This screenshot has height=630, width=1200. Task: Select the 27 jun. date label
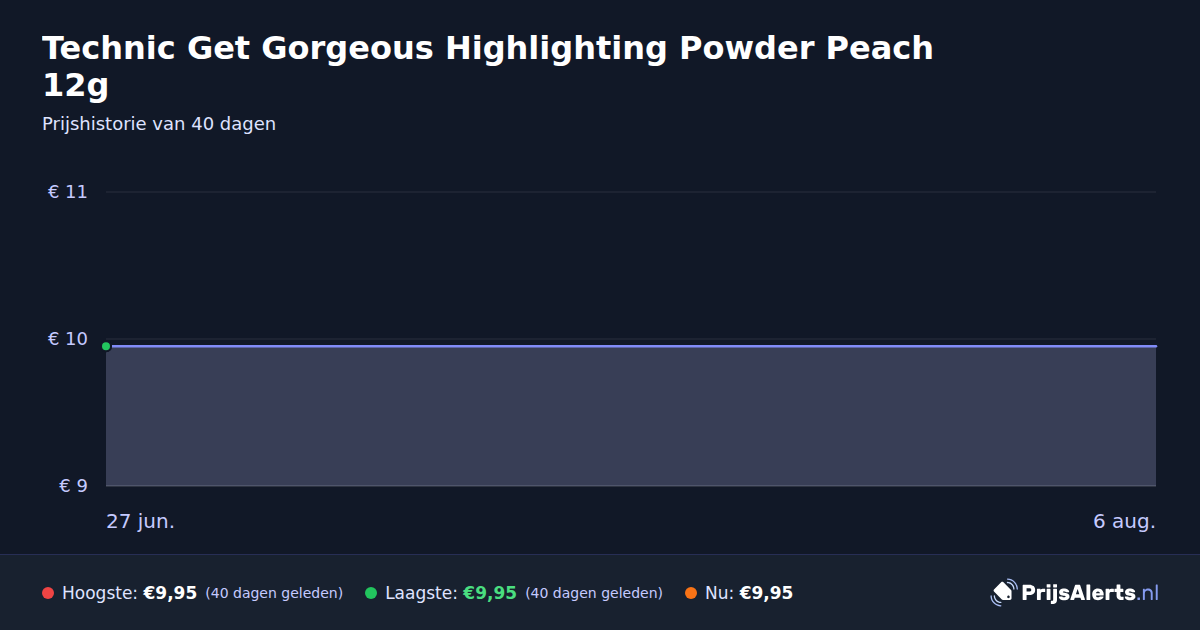(141, 522)
